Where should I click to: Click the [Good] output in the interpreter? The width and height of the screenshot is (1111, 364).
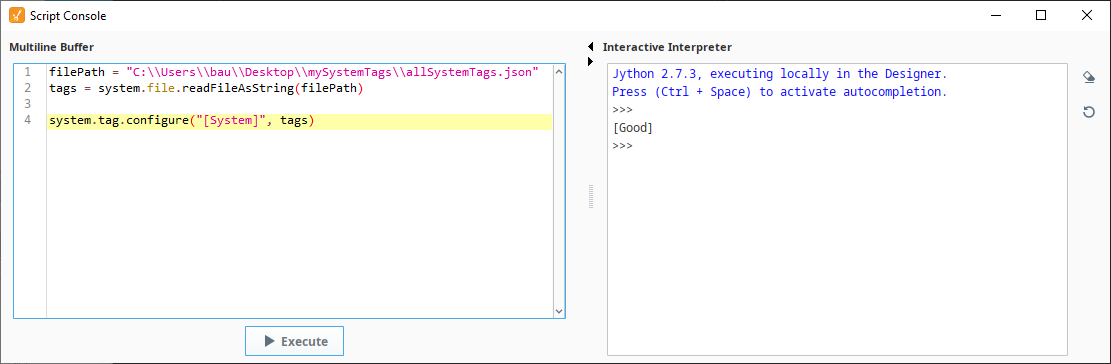click(x=632, y=128)
